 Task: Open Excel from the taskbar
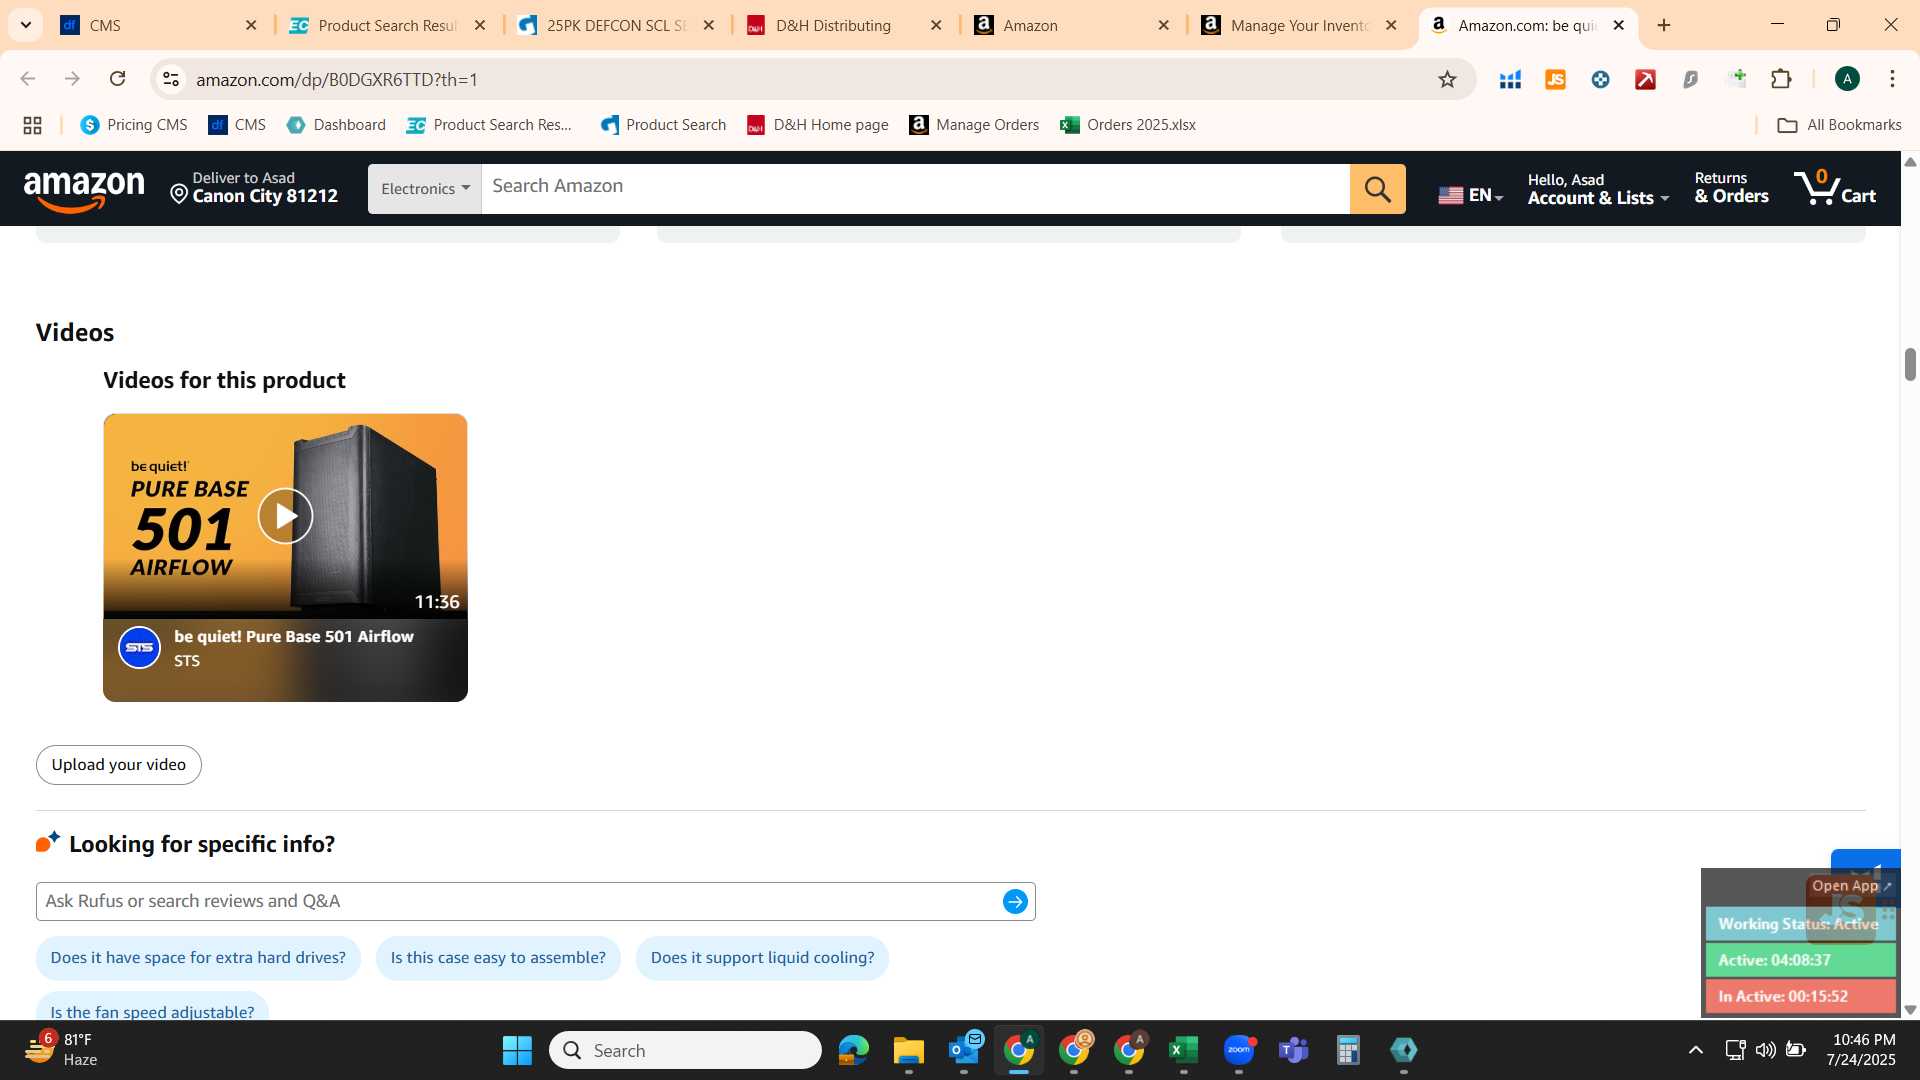[1183, 1051]
